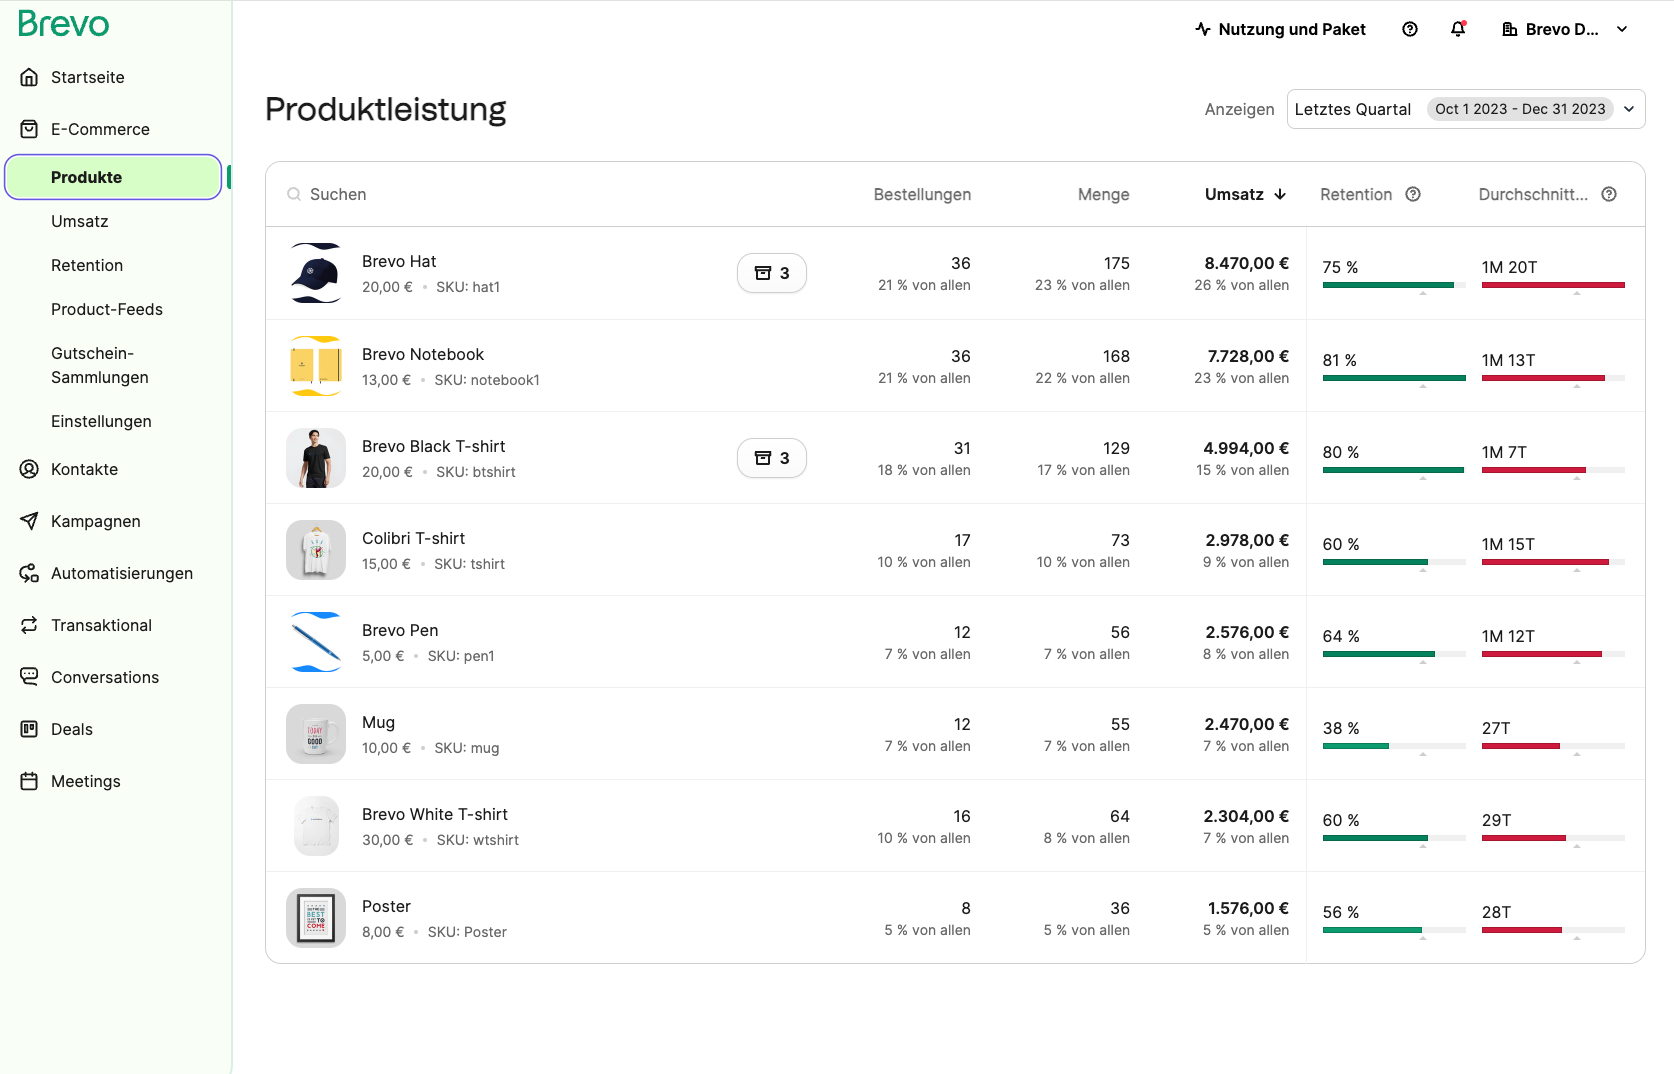Select Produkte in the sidebar
This screenshot has width=1674, height=1074.
point(113,177)
